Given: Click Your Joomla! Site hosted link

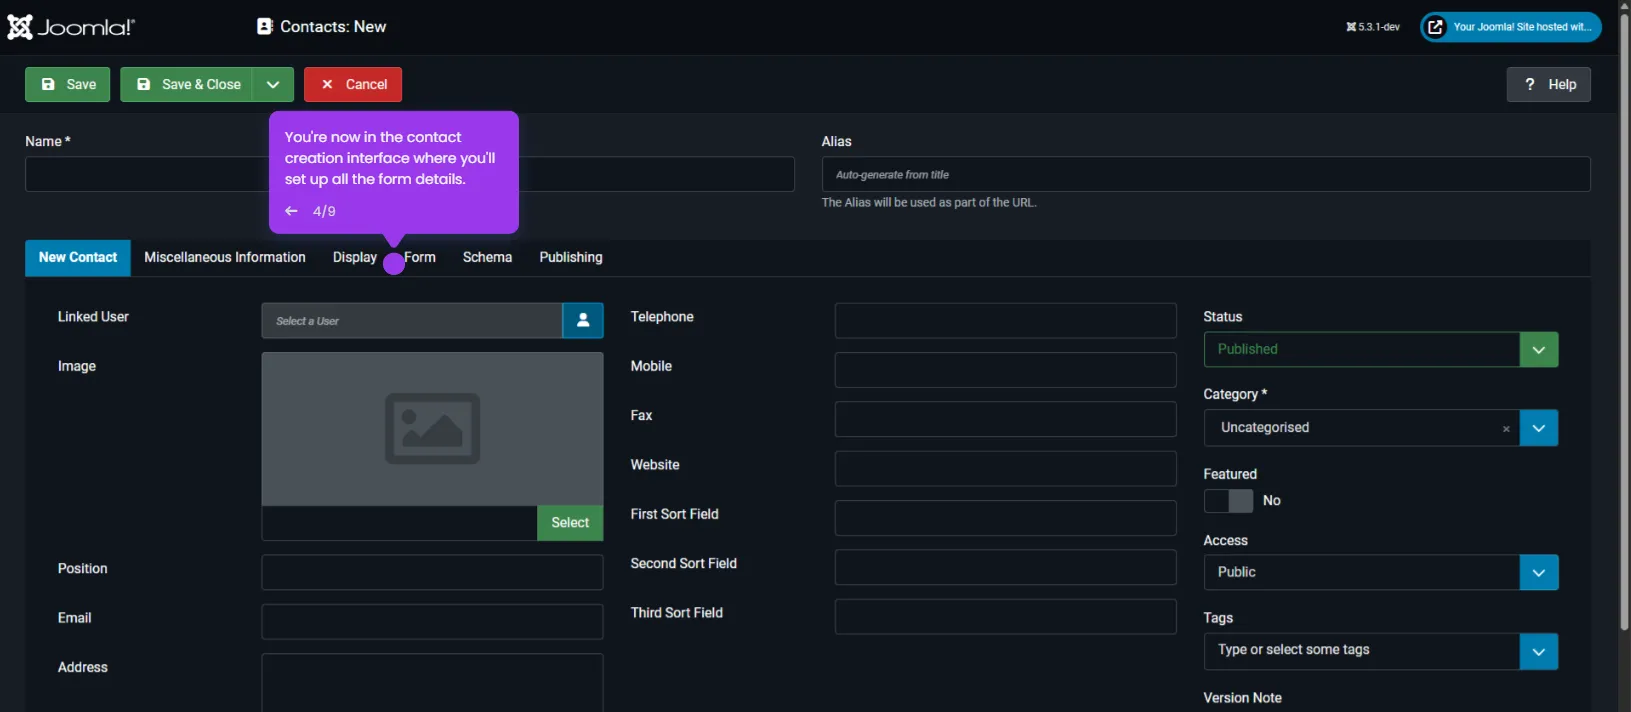Looking at the screenshot, I should [1511, 27].
